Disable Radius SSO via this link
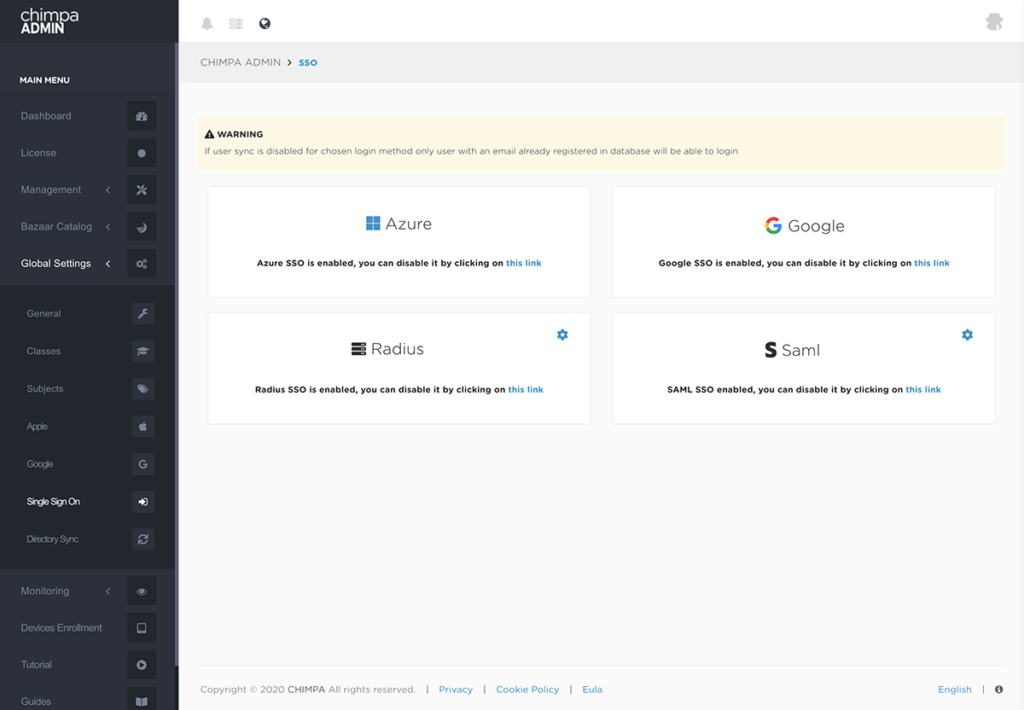 (x=526, y=389)
